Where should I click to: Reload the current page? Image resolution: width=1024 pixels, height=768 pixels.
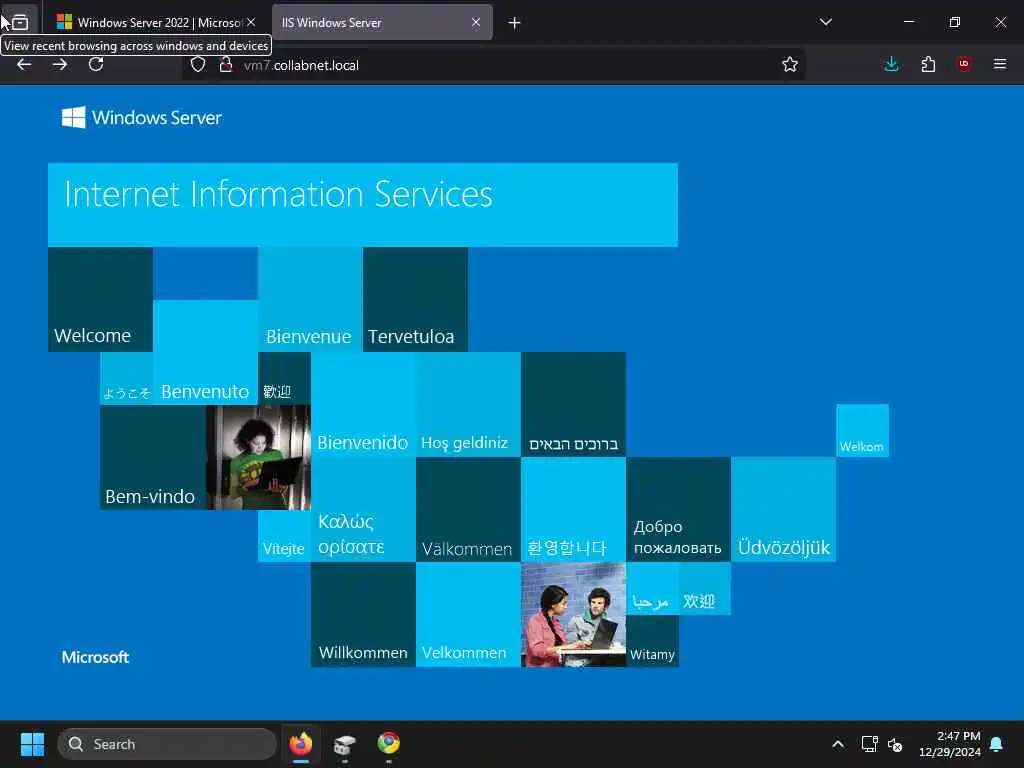pos(96,65)
